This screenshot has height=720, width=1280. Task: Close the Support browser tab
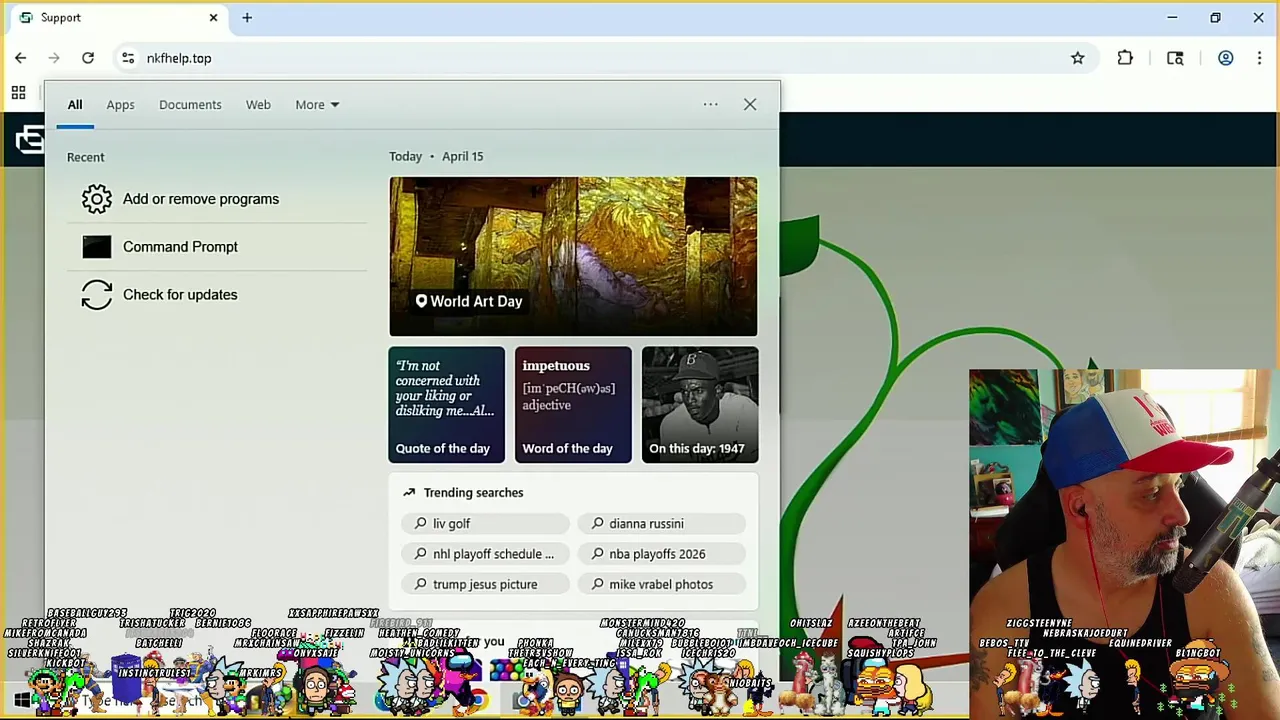(x=213, y=17)
